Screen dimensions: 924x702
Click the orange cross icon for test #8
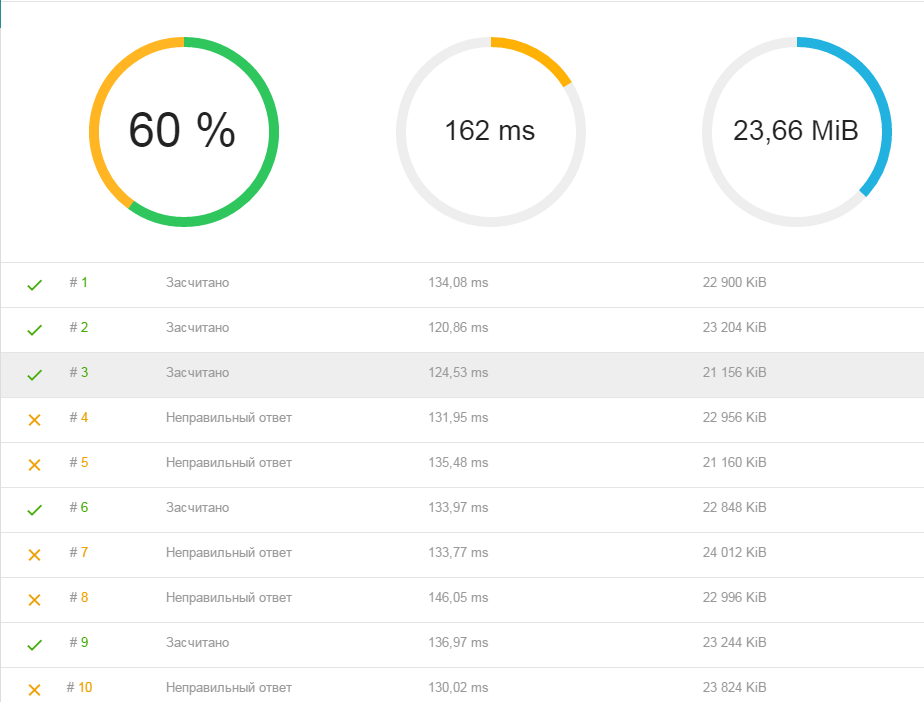click(x=35, y=599)
